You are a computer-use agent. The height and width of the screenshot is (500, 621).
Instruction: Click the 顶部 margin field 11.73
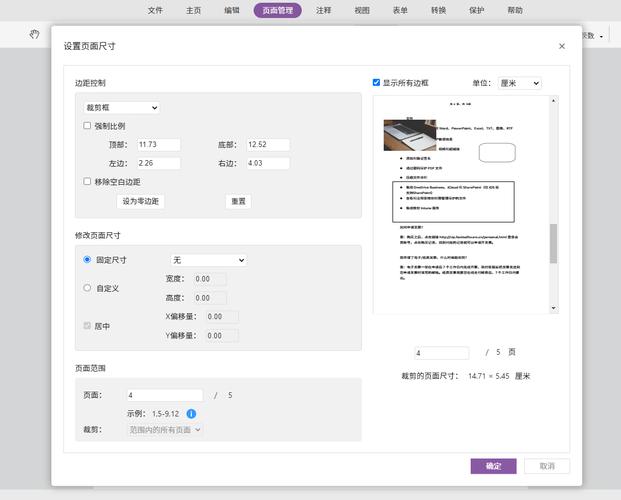tap(159, 145)
